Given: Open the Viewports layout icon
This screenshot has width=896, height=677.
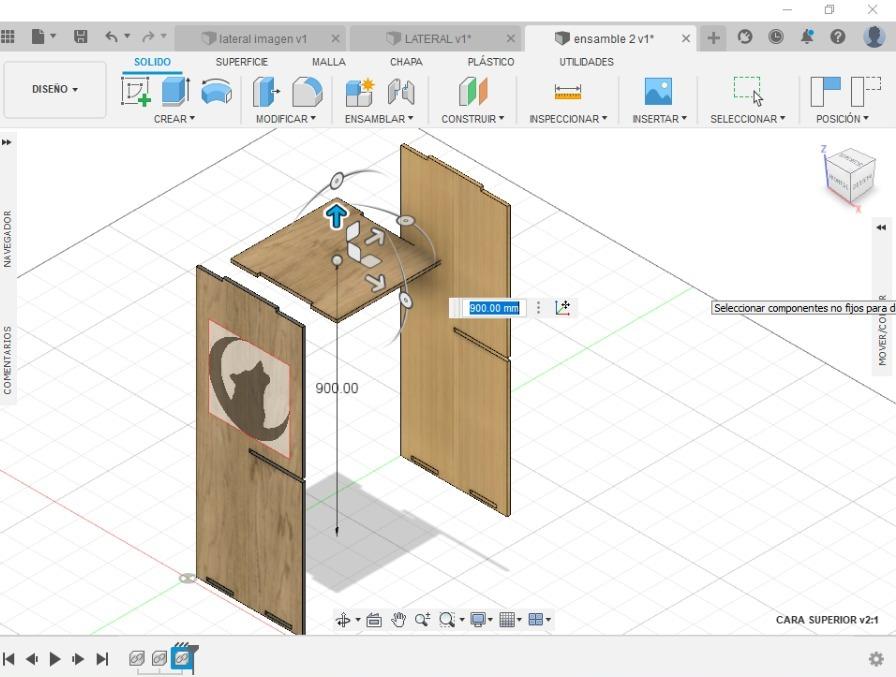Looking at the screenshot, I should [x=536, y=620].
